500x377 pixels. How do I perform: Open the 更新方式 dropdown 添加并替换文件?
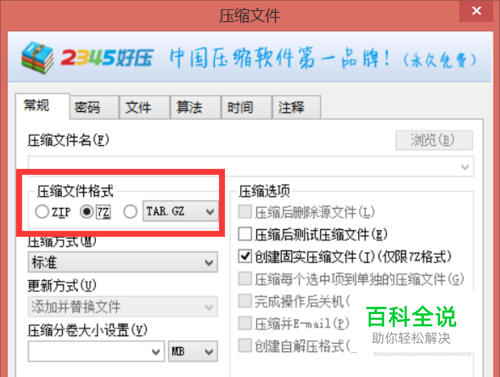point(123,306)
